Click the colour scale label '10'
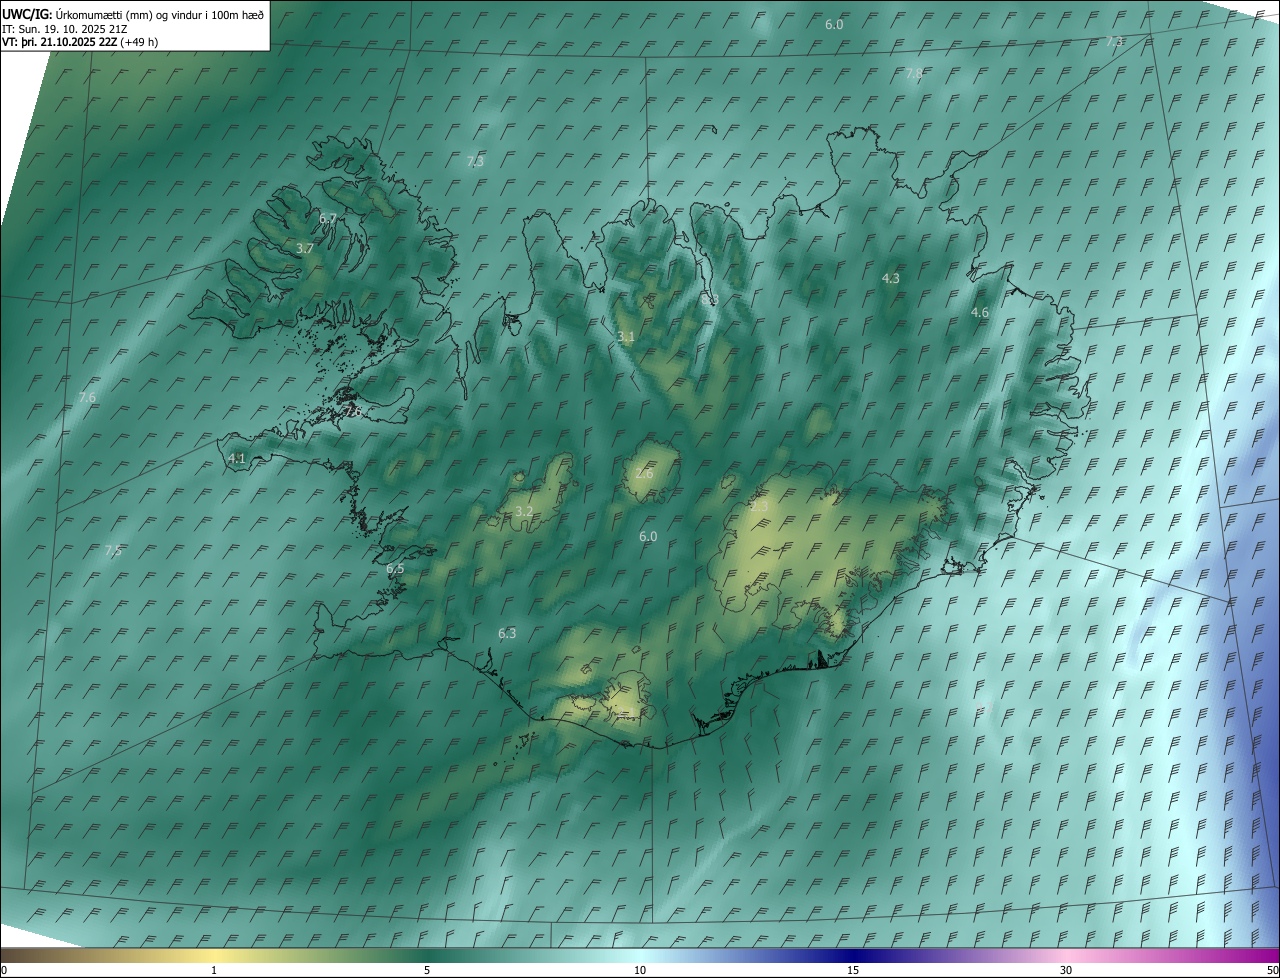This screenshot has height=978, width=1280. coord(640,970)
